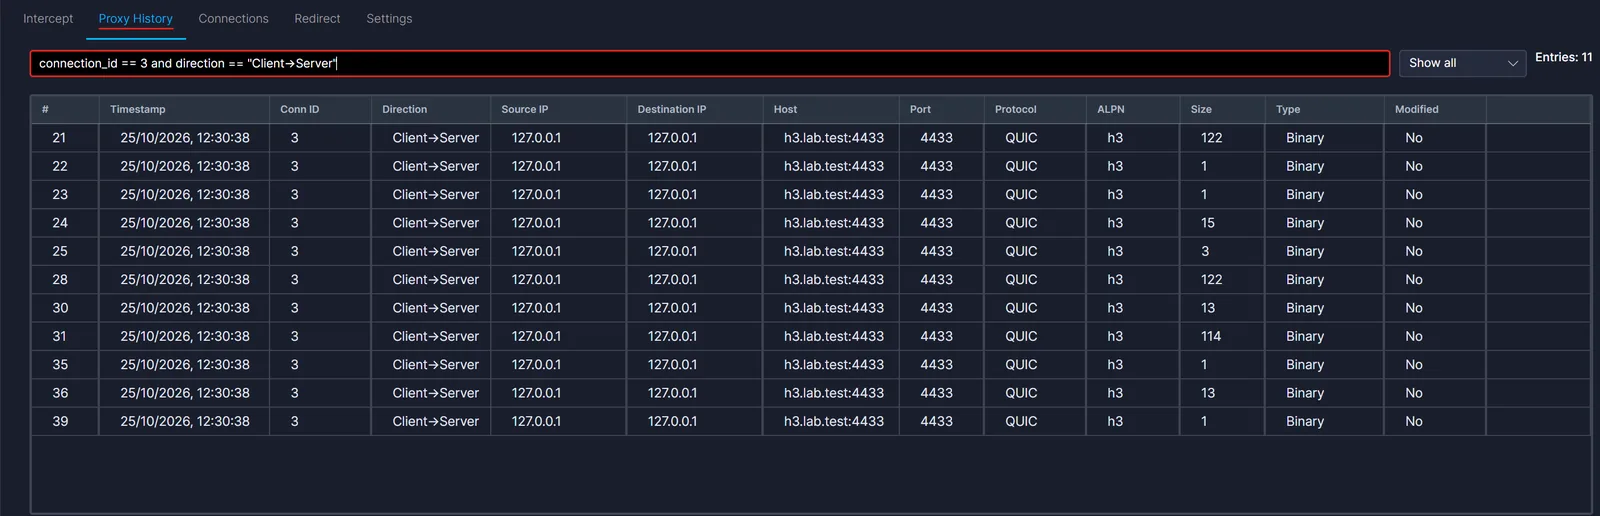Select entry number 35
Viewport: 1600px width, 516px height.
point(810,365)
